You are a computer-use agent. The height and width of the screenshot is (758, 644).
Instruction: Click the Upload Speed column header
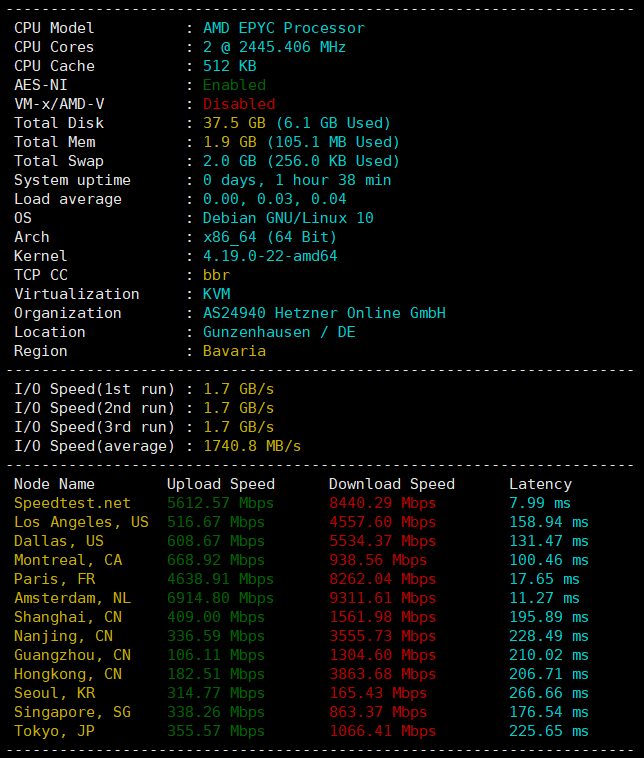220,484
